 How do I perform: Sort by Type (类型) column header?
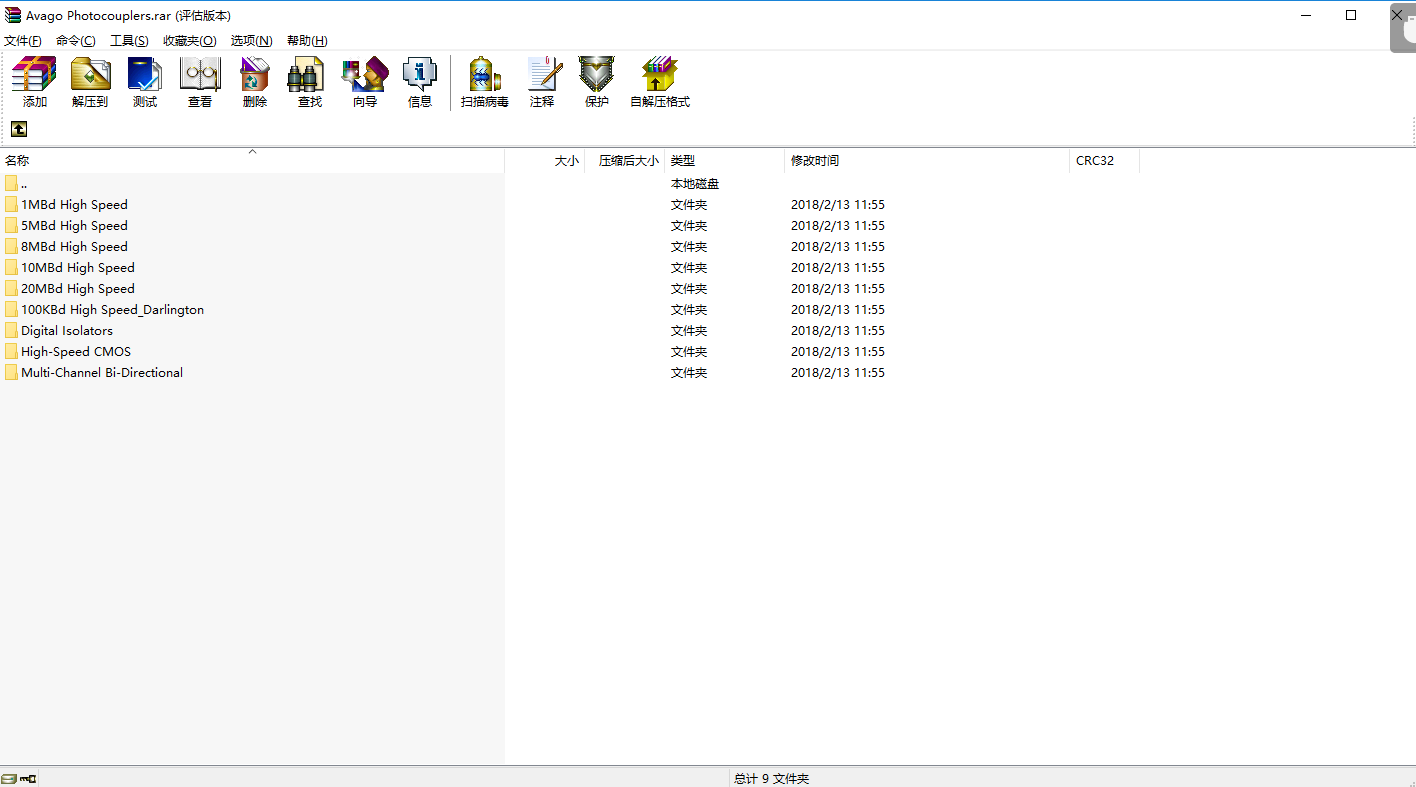(x=725, y=160)
